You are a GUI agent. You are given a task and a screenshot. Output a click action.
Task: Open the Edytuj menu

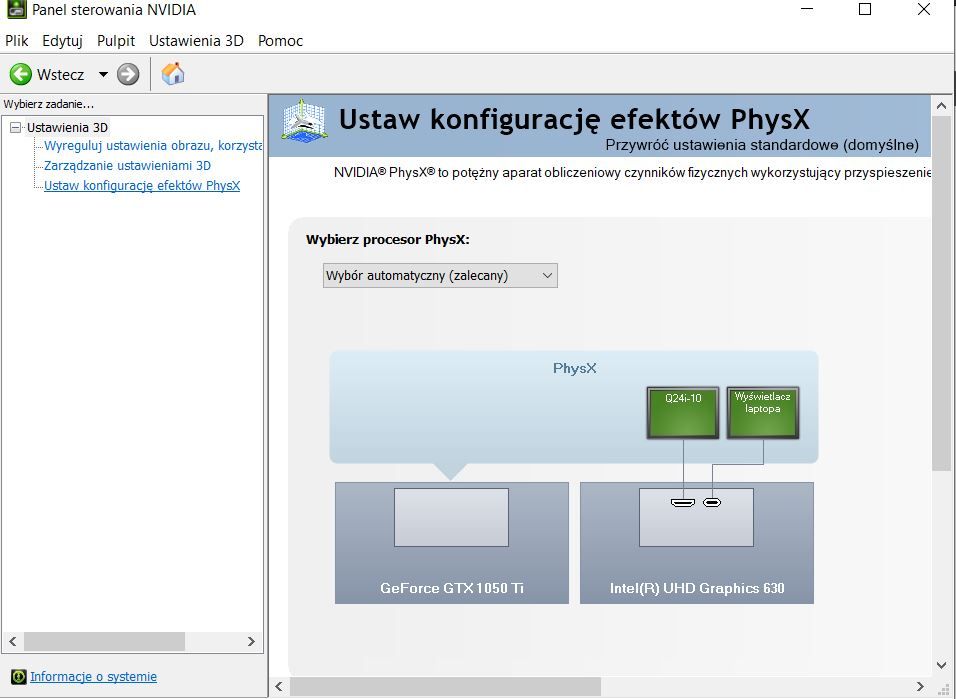click(62, 41)
